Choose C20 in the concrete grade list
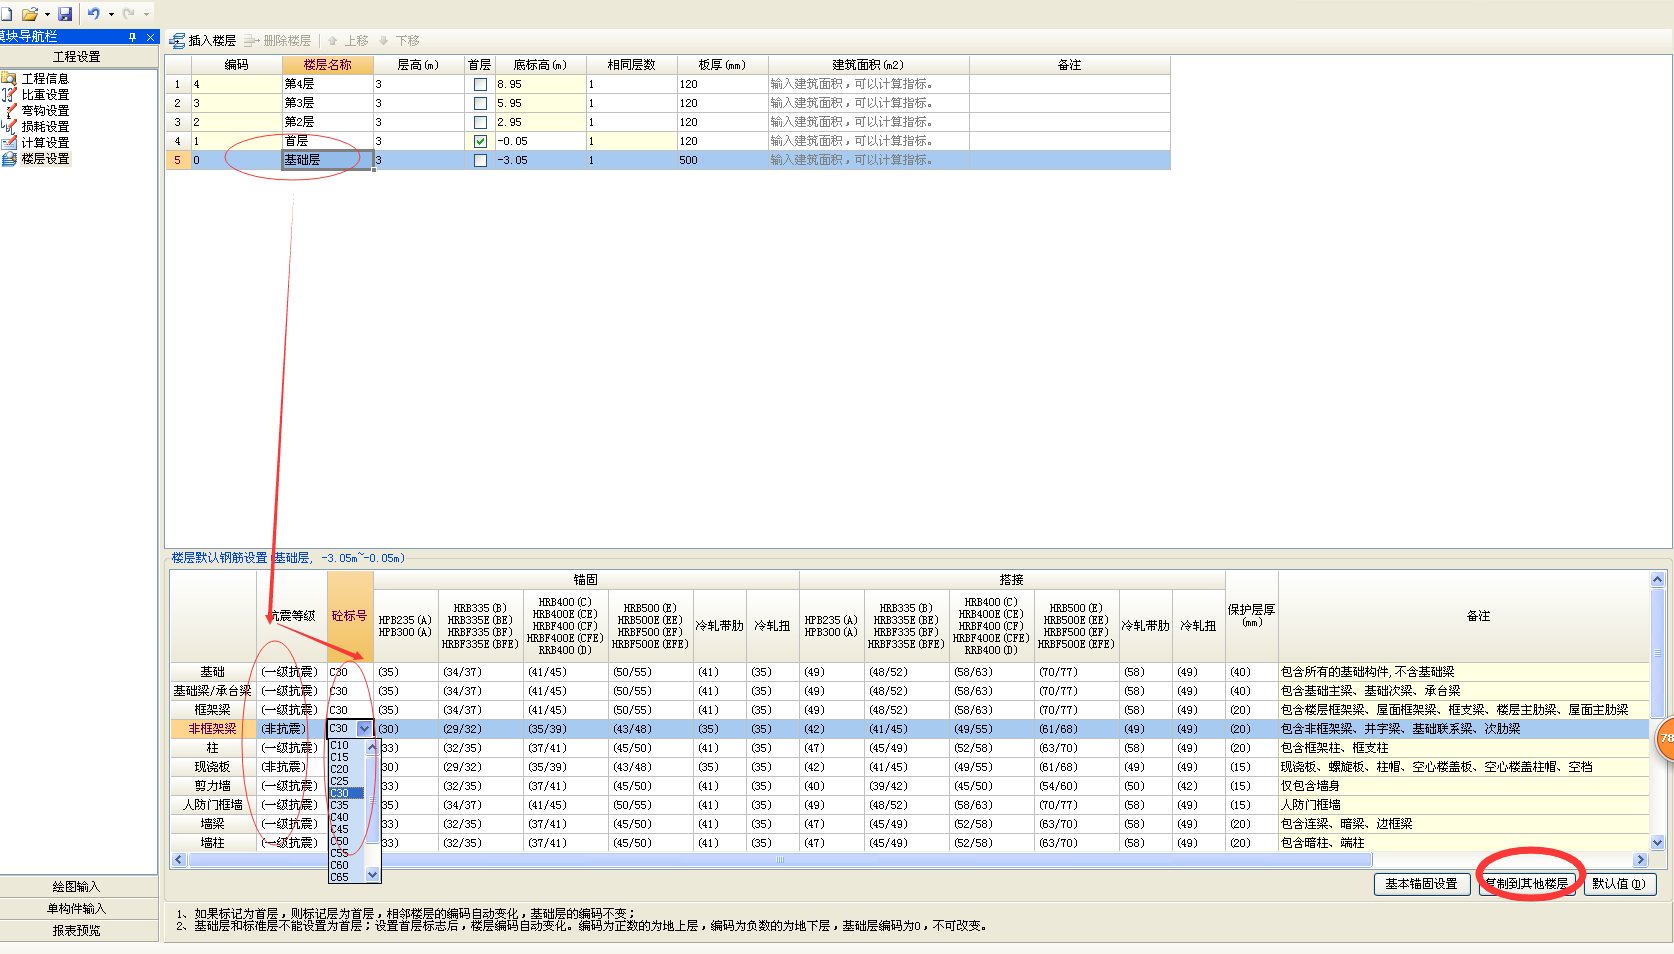The image size is (1674, 954). click(x=346, y=770)
